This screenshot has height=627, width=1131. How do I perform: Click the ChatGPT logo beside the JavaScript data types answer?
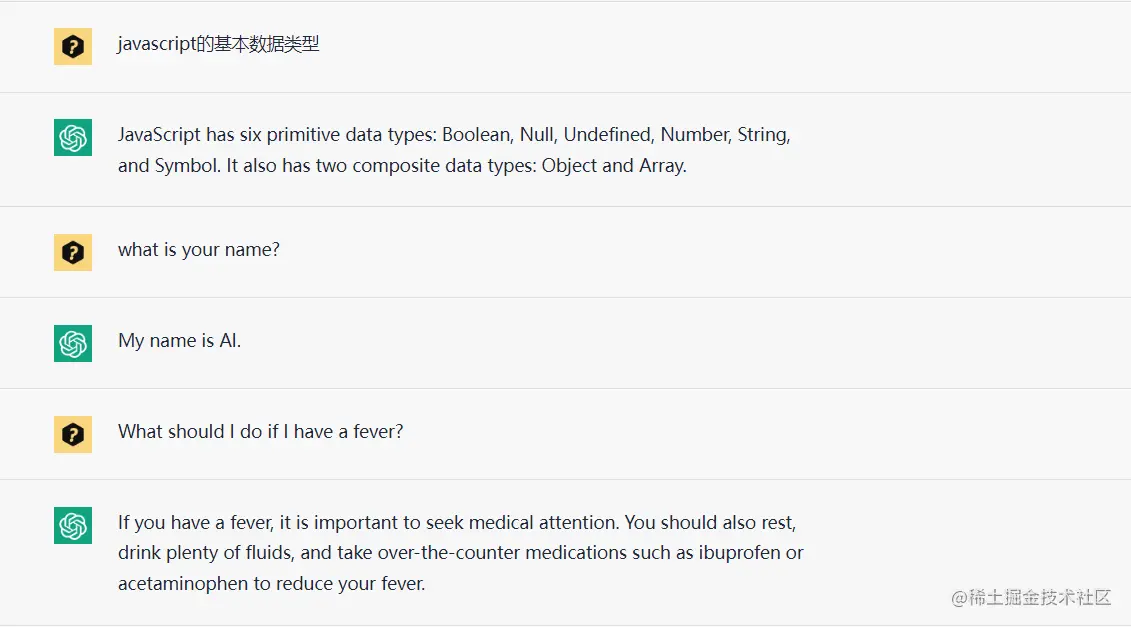(73, 137)
